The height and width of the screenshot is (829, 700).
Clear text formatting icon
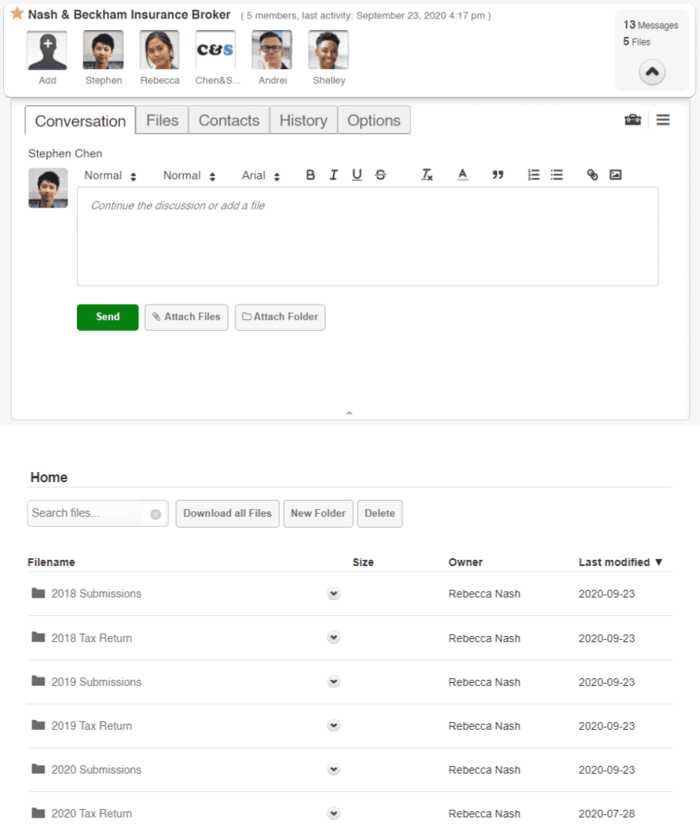tap(427, 175)
